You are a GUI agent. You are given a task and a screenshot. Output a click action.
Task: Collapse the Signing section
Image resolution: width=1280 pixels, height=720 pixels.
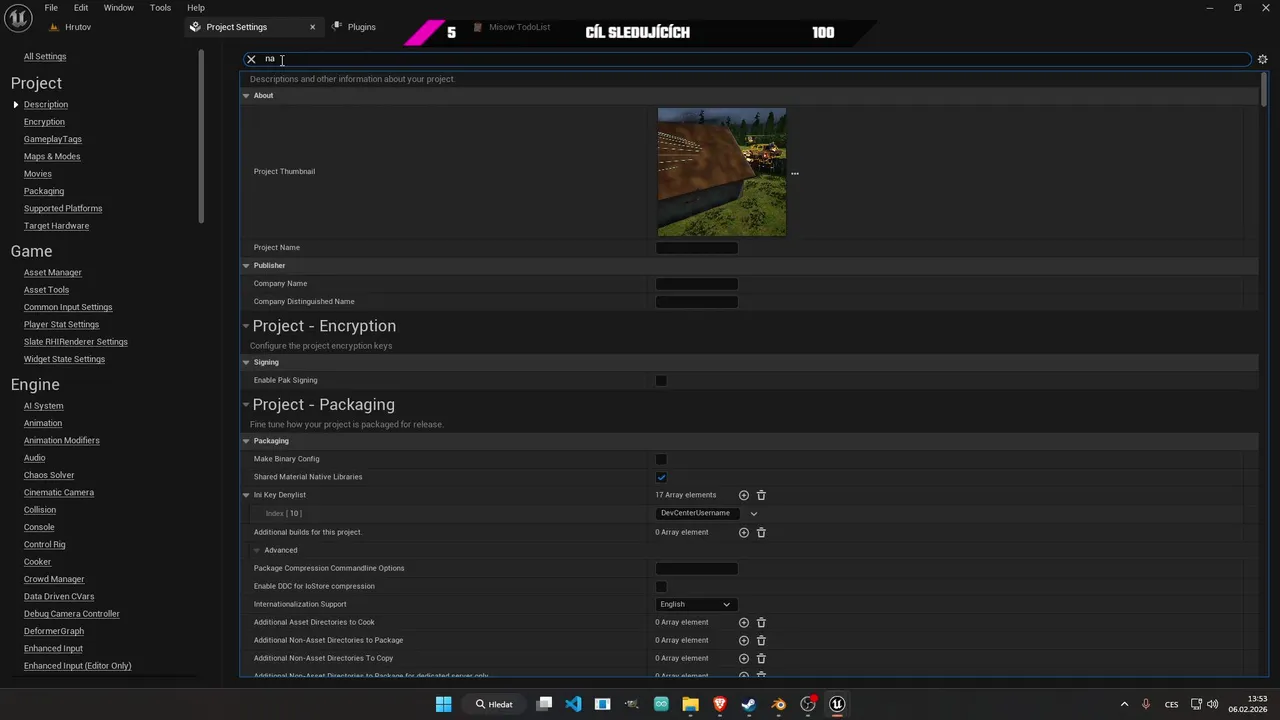(x=246, y=362)
